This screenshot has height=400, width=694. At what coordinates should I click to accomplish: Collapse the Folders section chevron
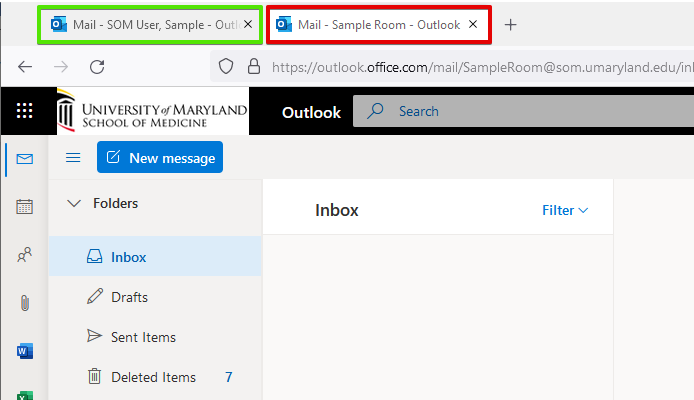click(73, 204)
